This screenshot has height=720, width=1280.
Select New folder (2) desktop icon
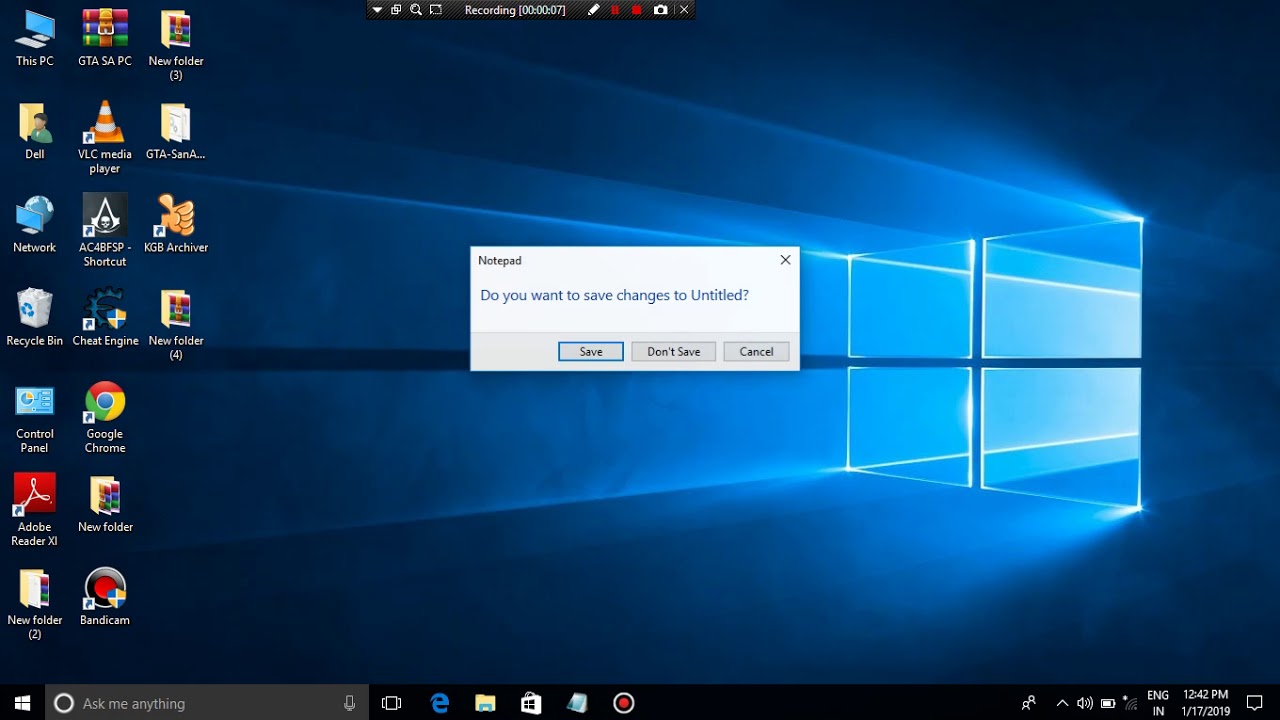click(35, 603)
